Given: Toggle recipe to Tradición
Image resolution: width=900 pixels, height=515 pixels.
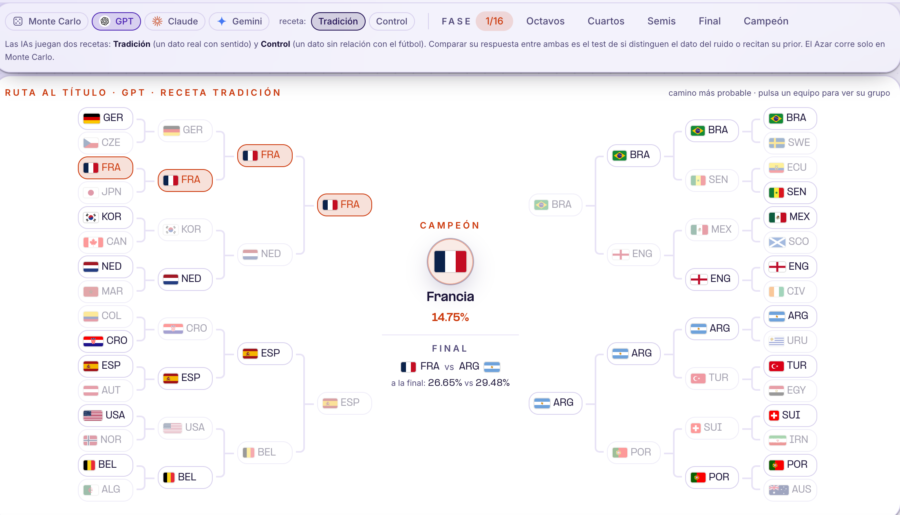Looking at the screenshot, I should (338, 21).
